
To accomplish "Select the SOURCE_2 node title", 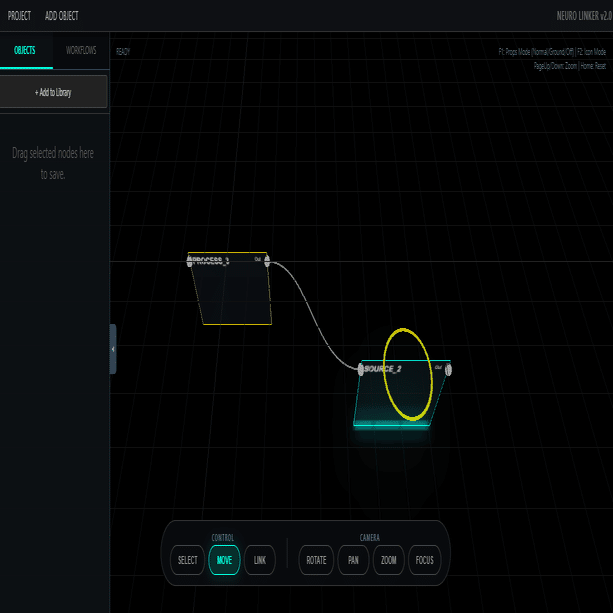I will tap(382, 369).
